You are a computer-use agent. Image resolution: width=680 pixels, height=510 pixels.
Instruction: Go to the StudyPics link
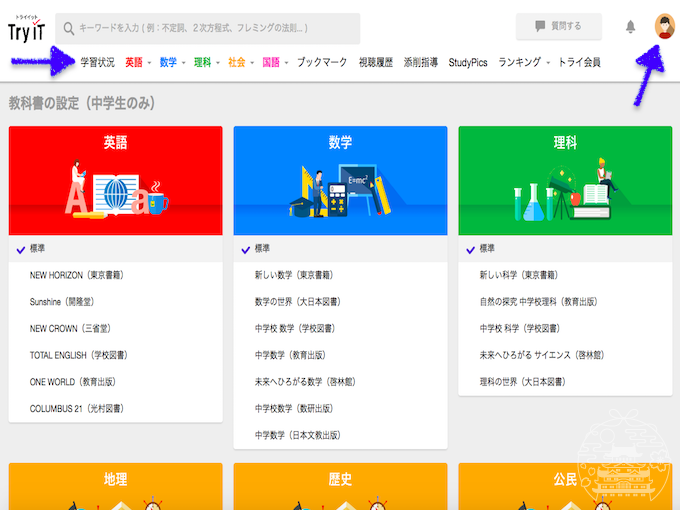[x=468, y=62]
